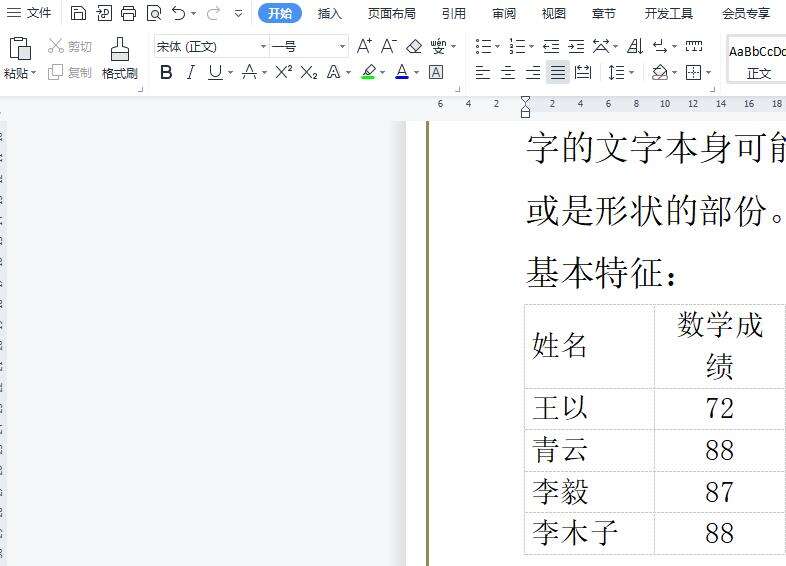786x566 pixels.
Task: Click the highlighter pen icon
Action: (x=368, y=72)
